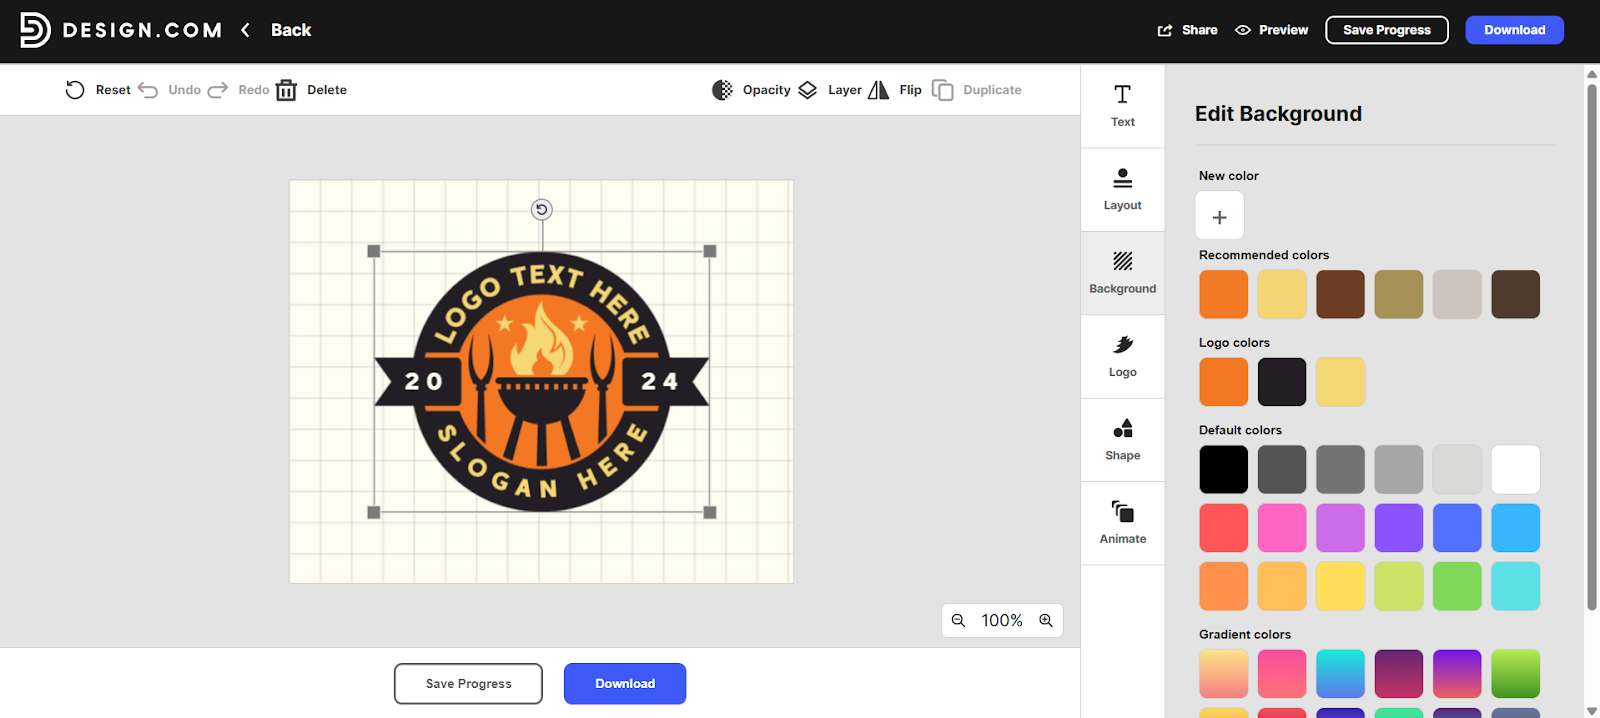The height and width of the screenshot is (718, 1600).
Task: Click the rotate handle above the logo
Action: tap(541, 209)
